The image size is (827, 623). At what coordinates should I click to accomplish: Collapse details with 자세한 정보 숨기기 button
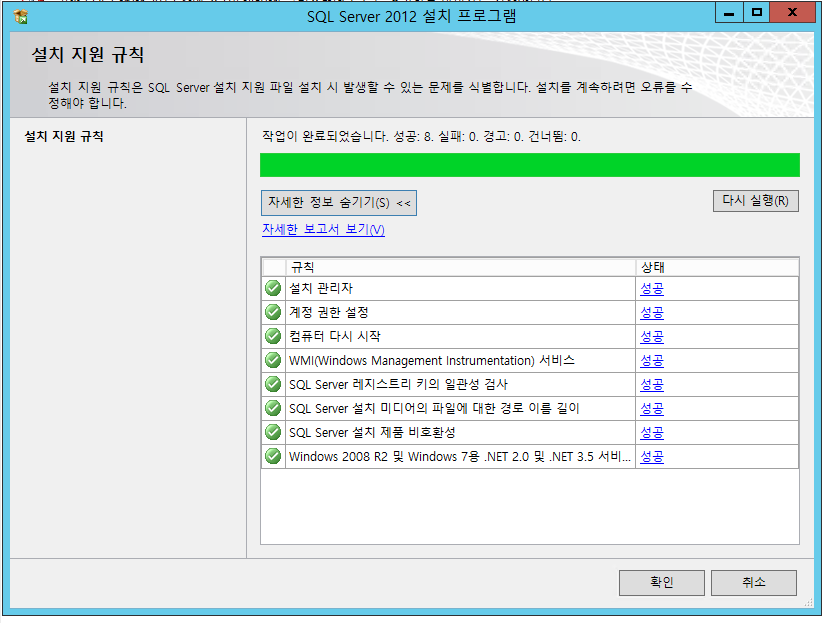(x=338, y=203)
